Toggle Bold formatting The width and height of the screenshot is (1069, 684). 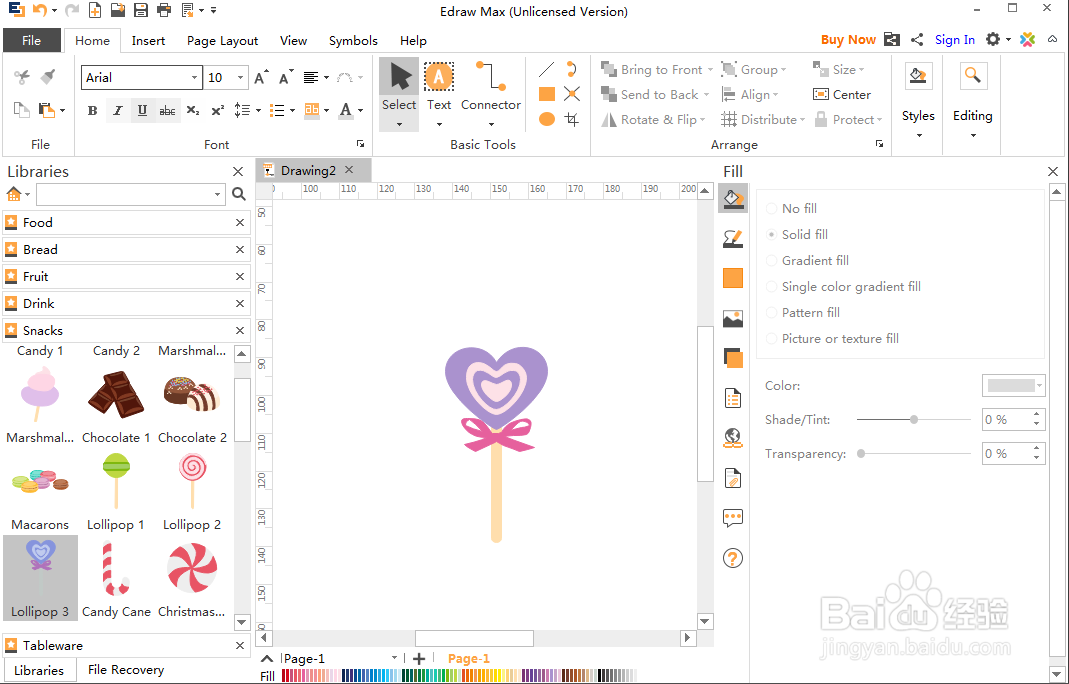pyautogui.click(x=93, y=110)
